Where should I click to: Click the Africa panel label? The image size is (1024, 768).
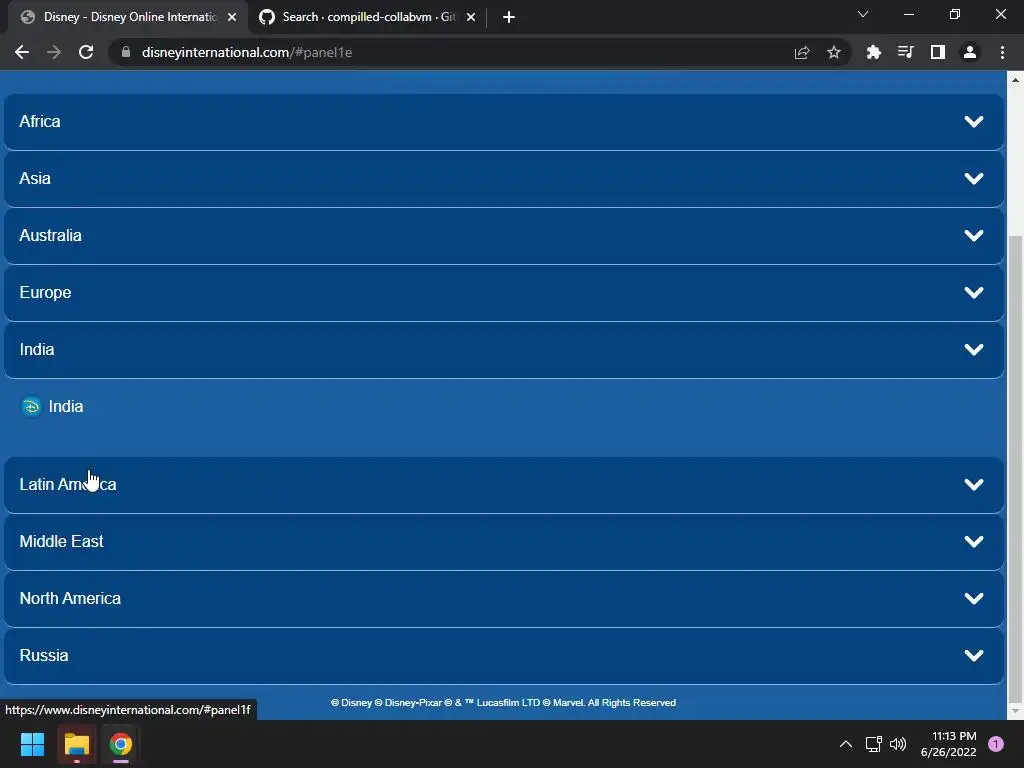40,121
